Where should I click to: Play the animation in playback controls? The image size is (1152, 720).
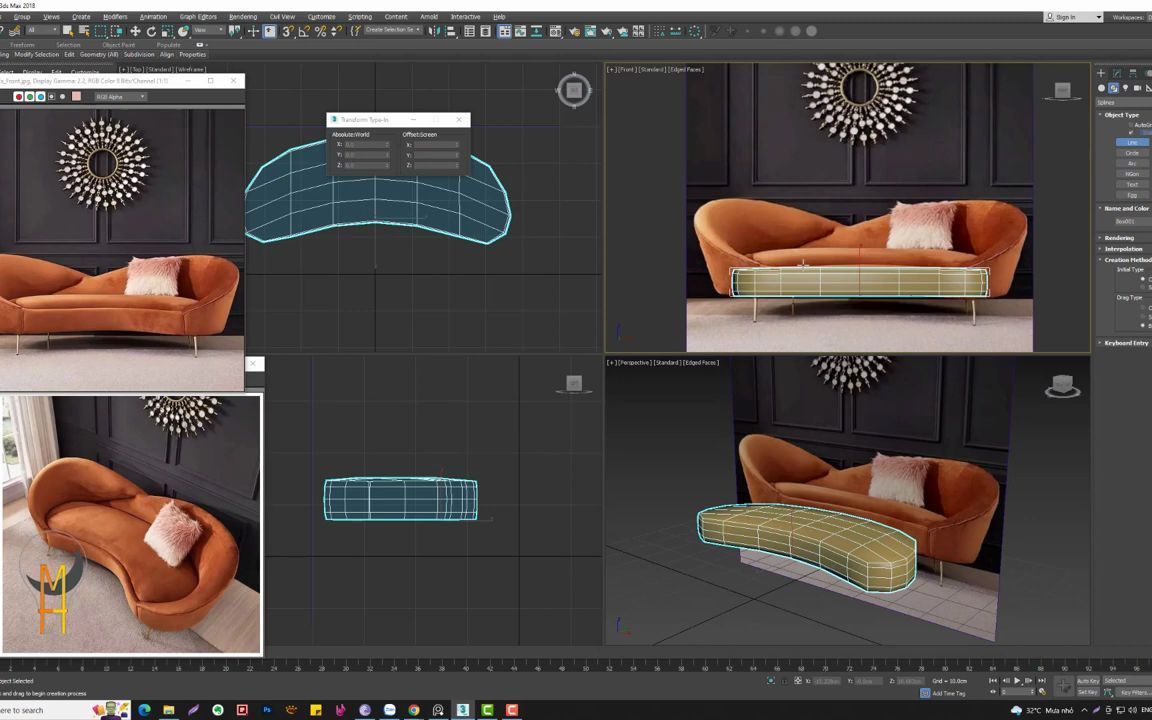(1016, 680)
